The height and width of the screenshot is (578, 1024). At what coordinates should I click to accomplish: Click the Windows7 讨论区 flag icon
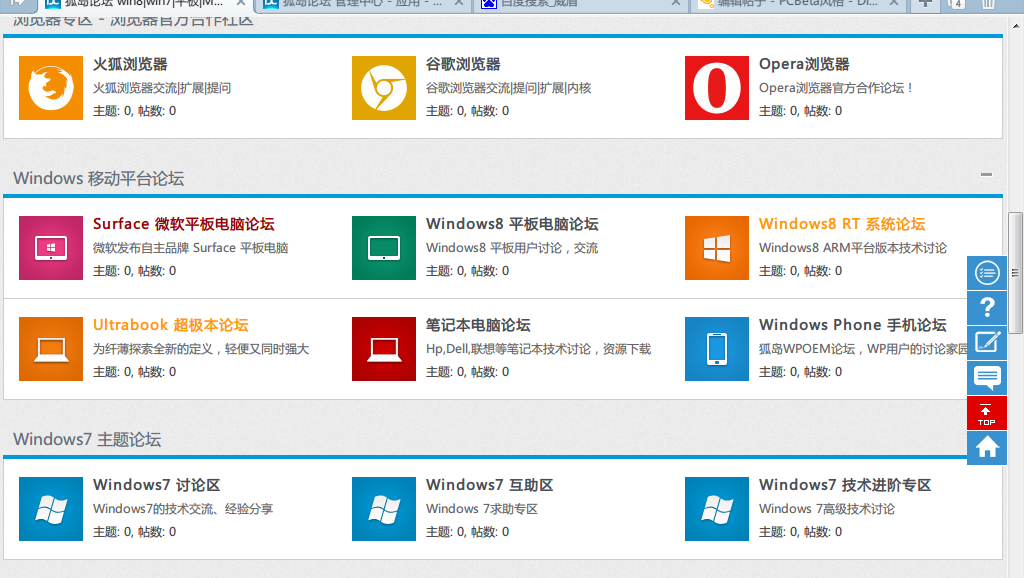coord(51,509)
